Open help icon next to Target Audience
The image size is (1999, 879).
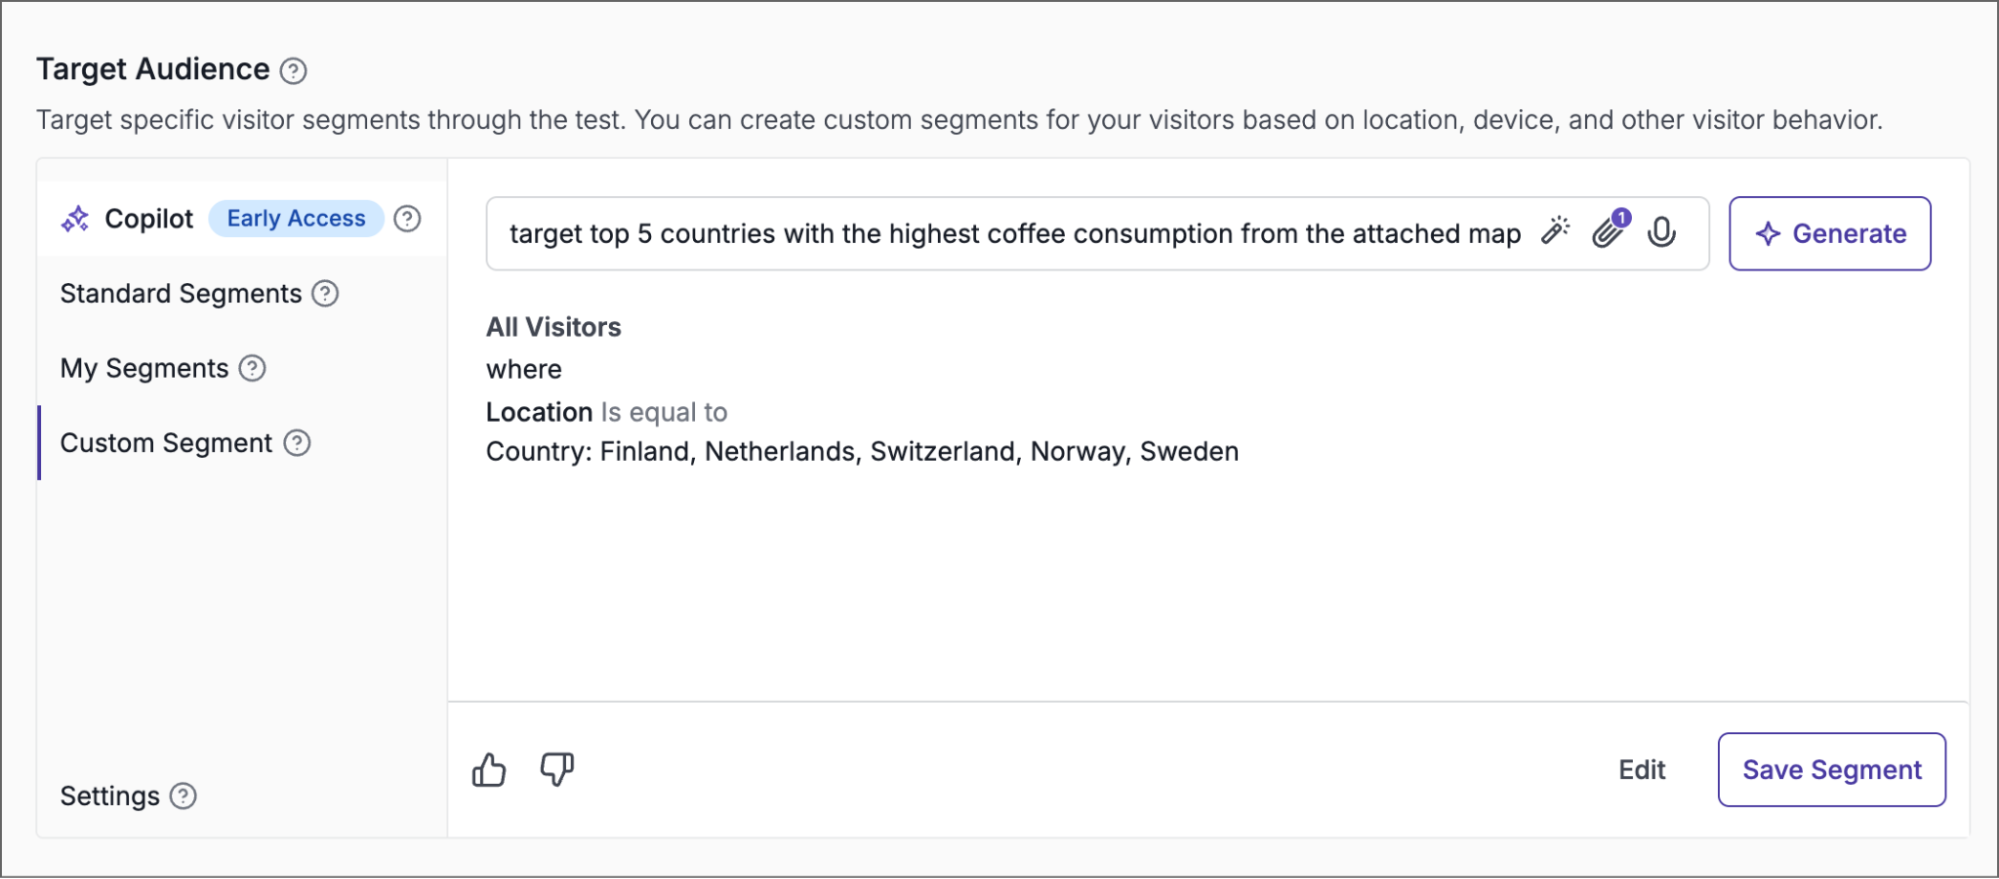[293, 71]
